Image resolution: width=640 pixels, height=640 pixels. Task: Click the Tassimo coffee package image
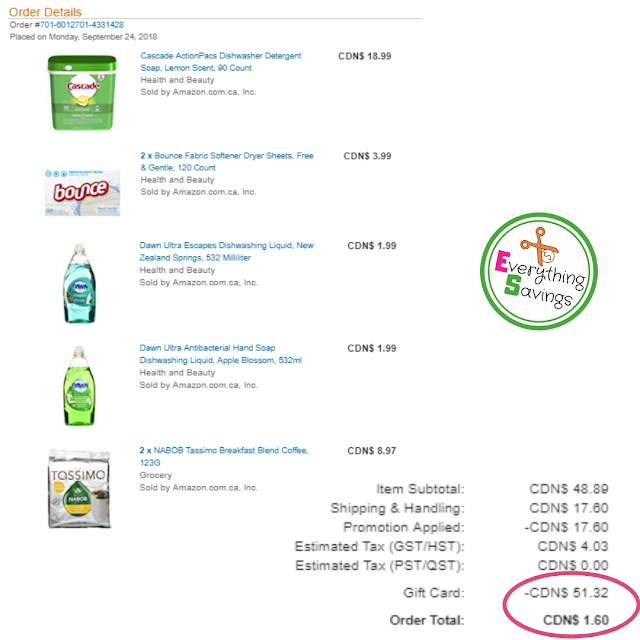[x=79, y=489]
